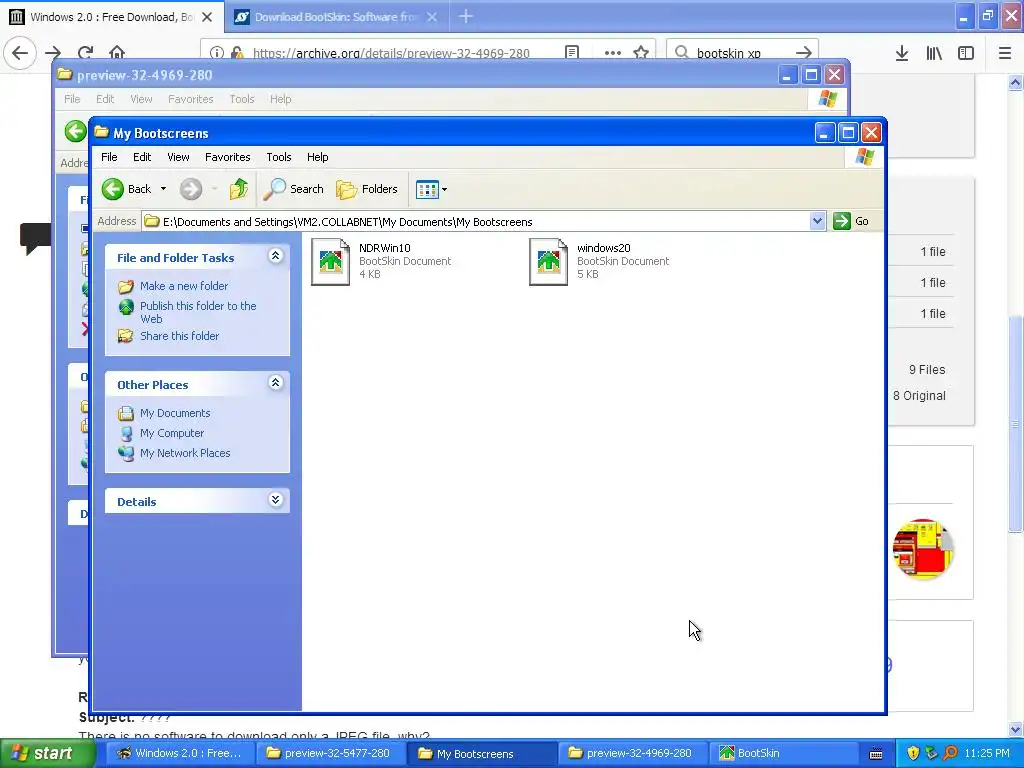Open Tools menu in preview-32-4969-280 window
This screenshot has width=1024, height=768.
pos(241,99)
